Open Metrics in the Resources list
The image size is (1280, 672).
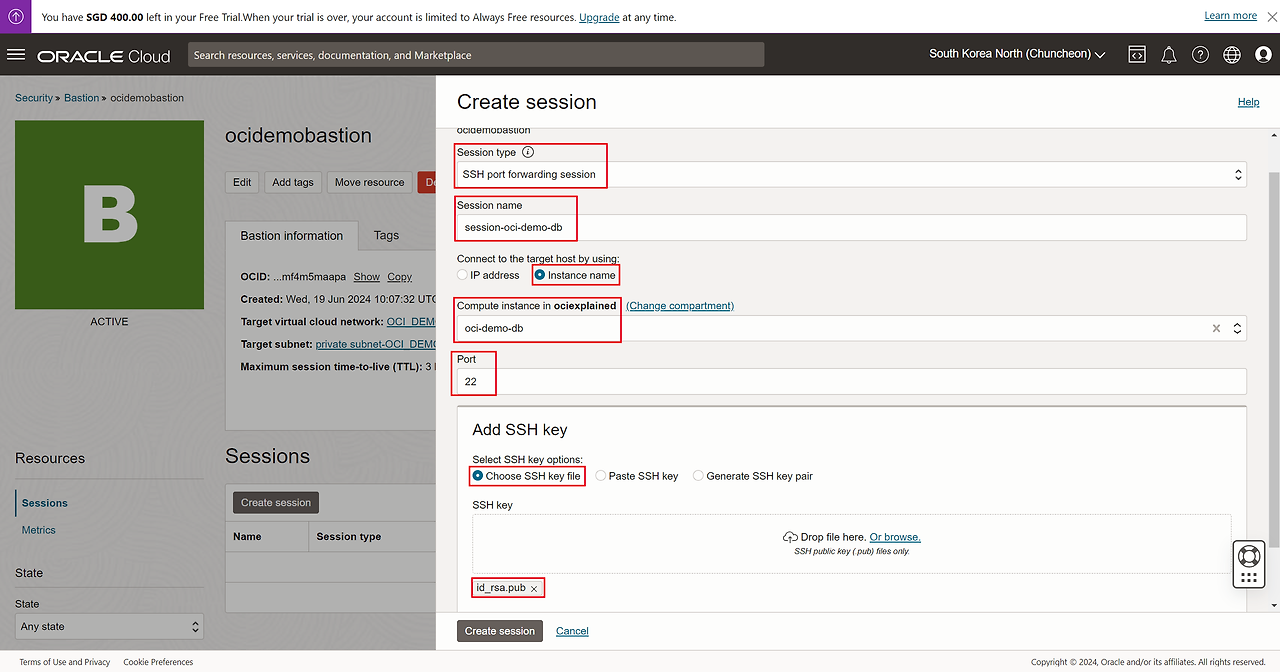[x=39, y=530]
